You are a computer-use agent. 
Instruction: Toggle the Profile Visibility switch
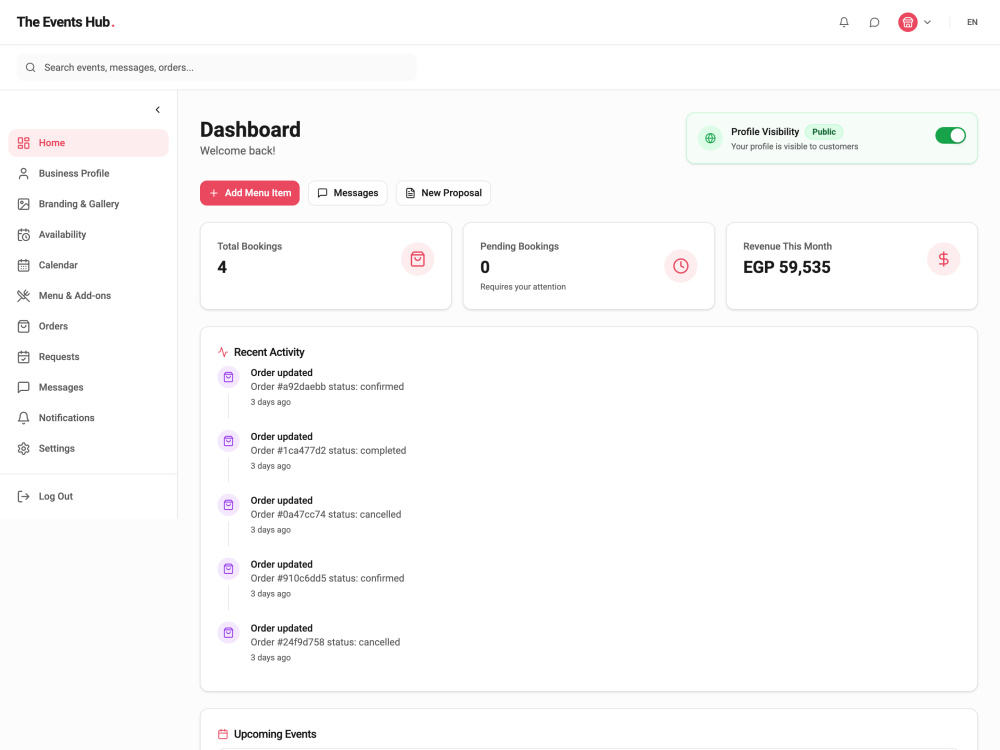[x=950, y=135]
